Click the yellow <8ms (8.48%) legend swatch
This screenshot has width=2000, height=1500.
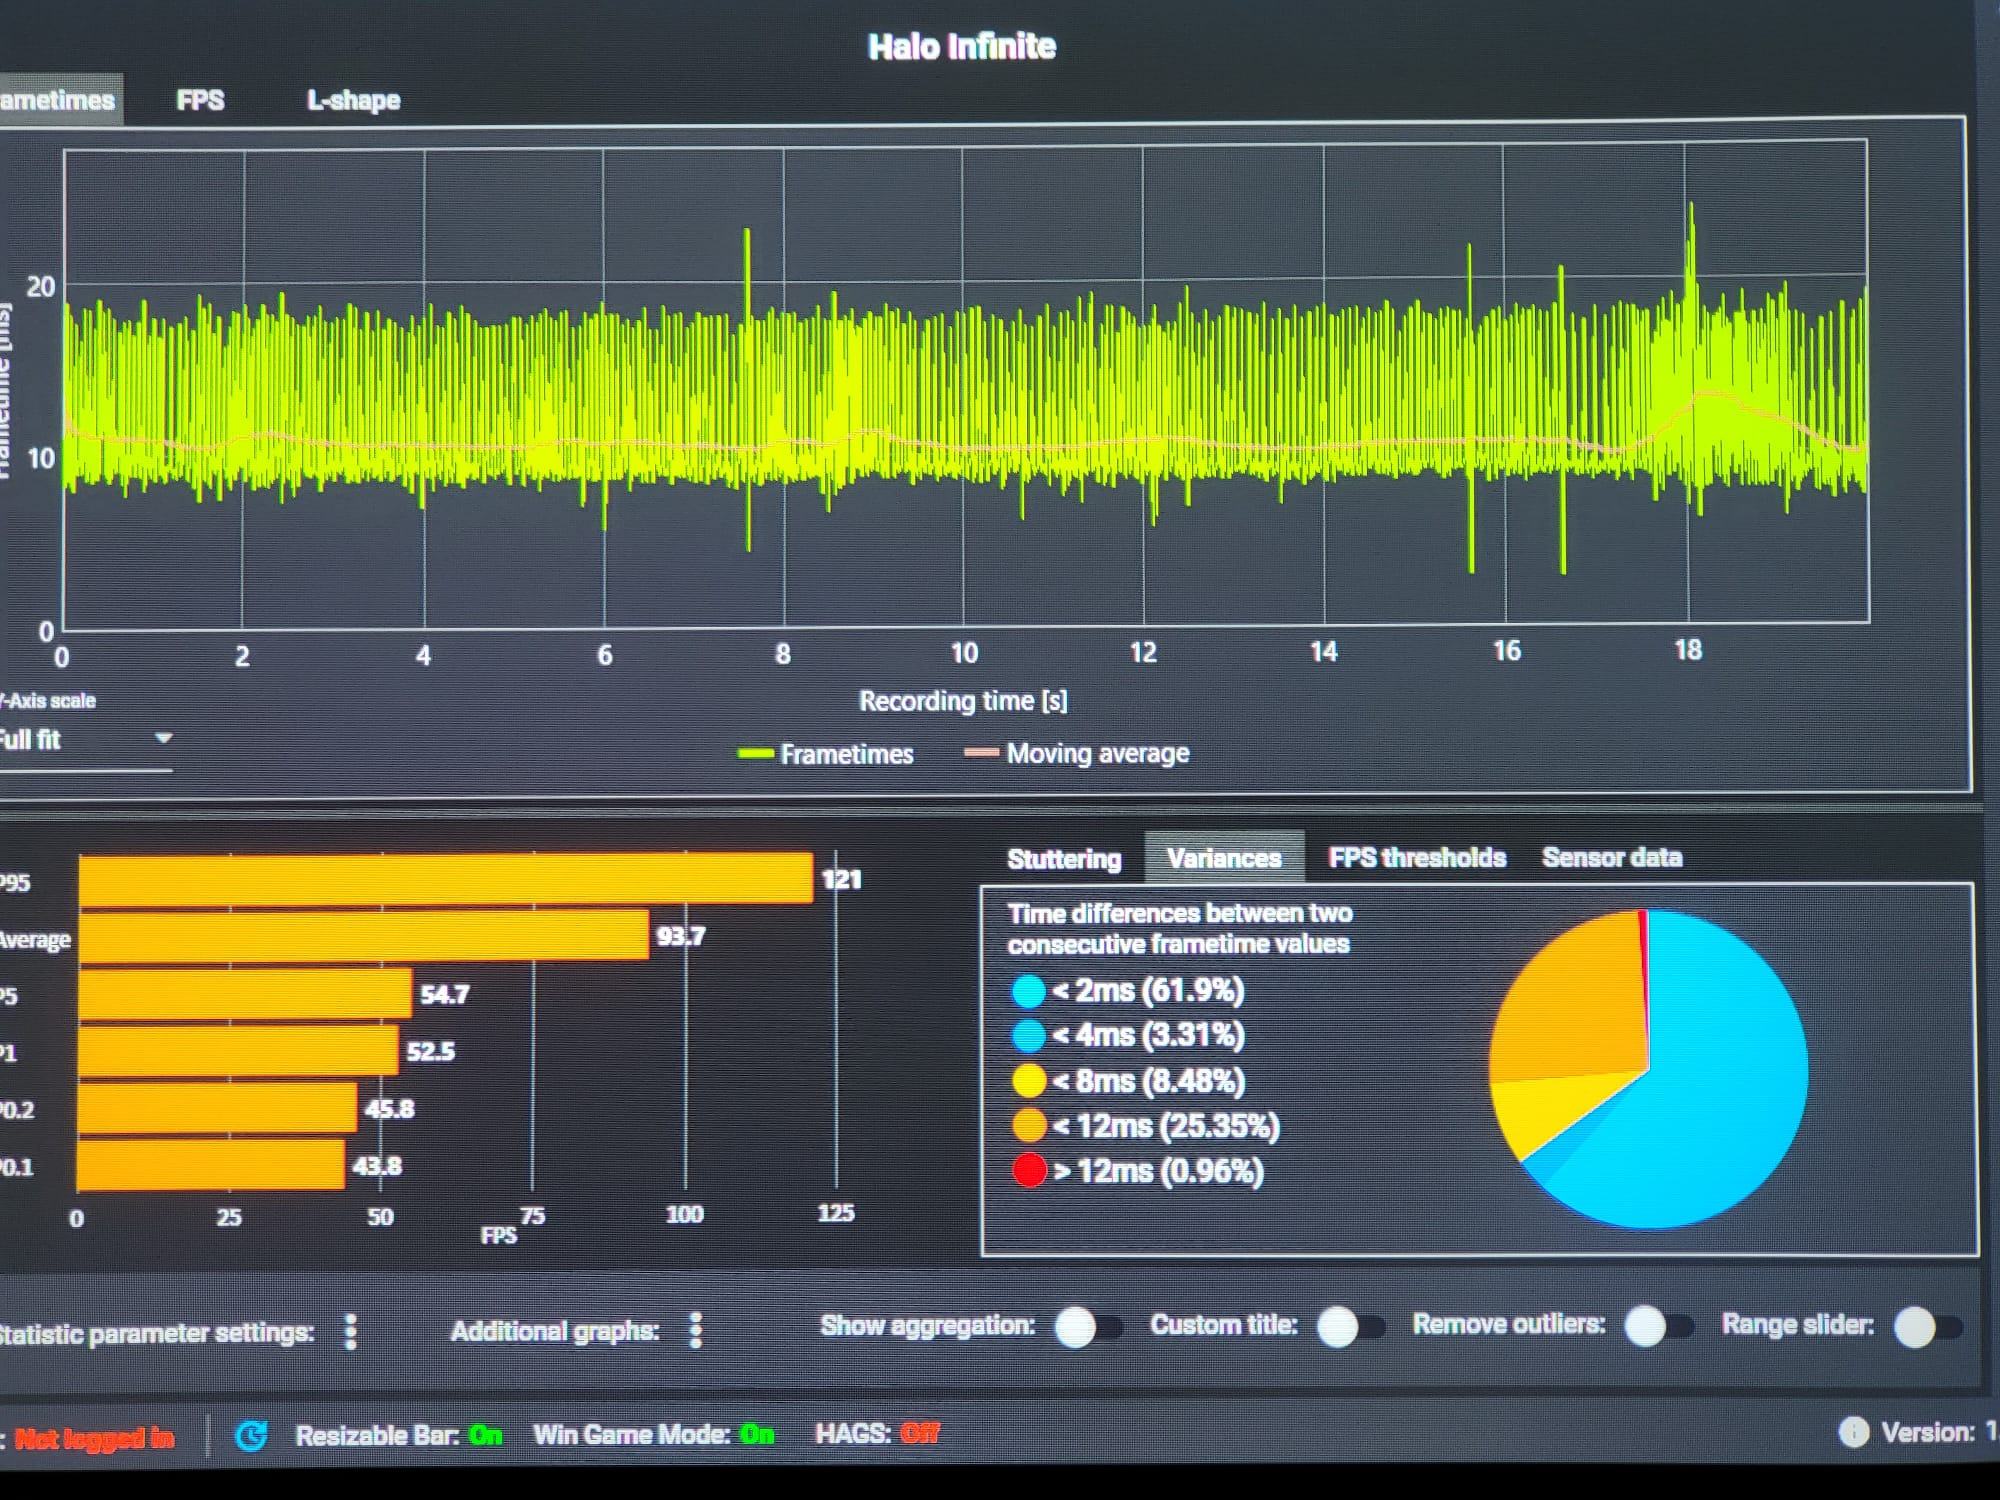pos(1028,1081)
